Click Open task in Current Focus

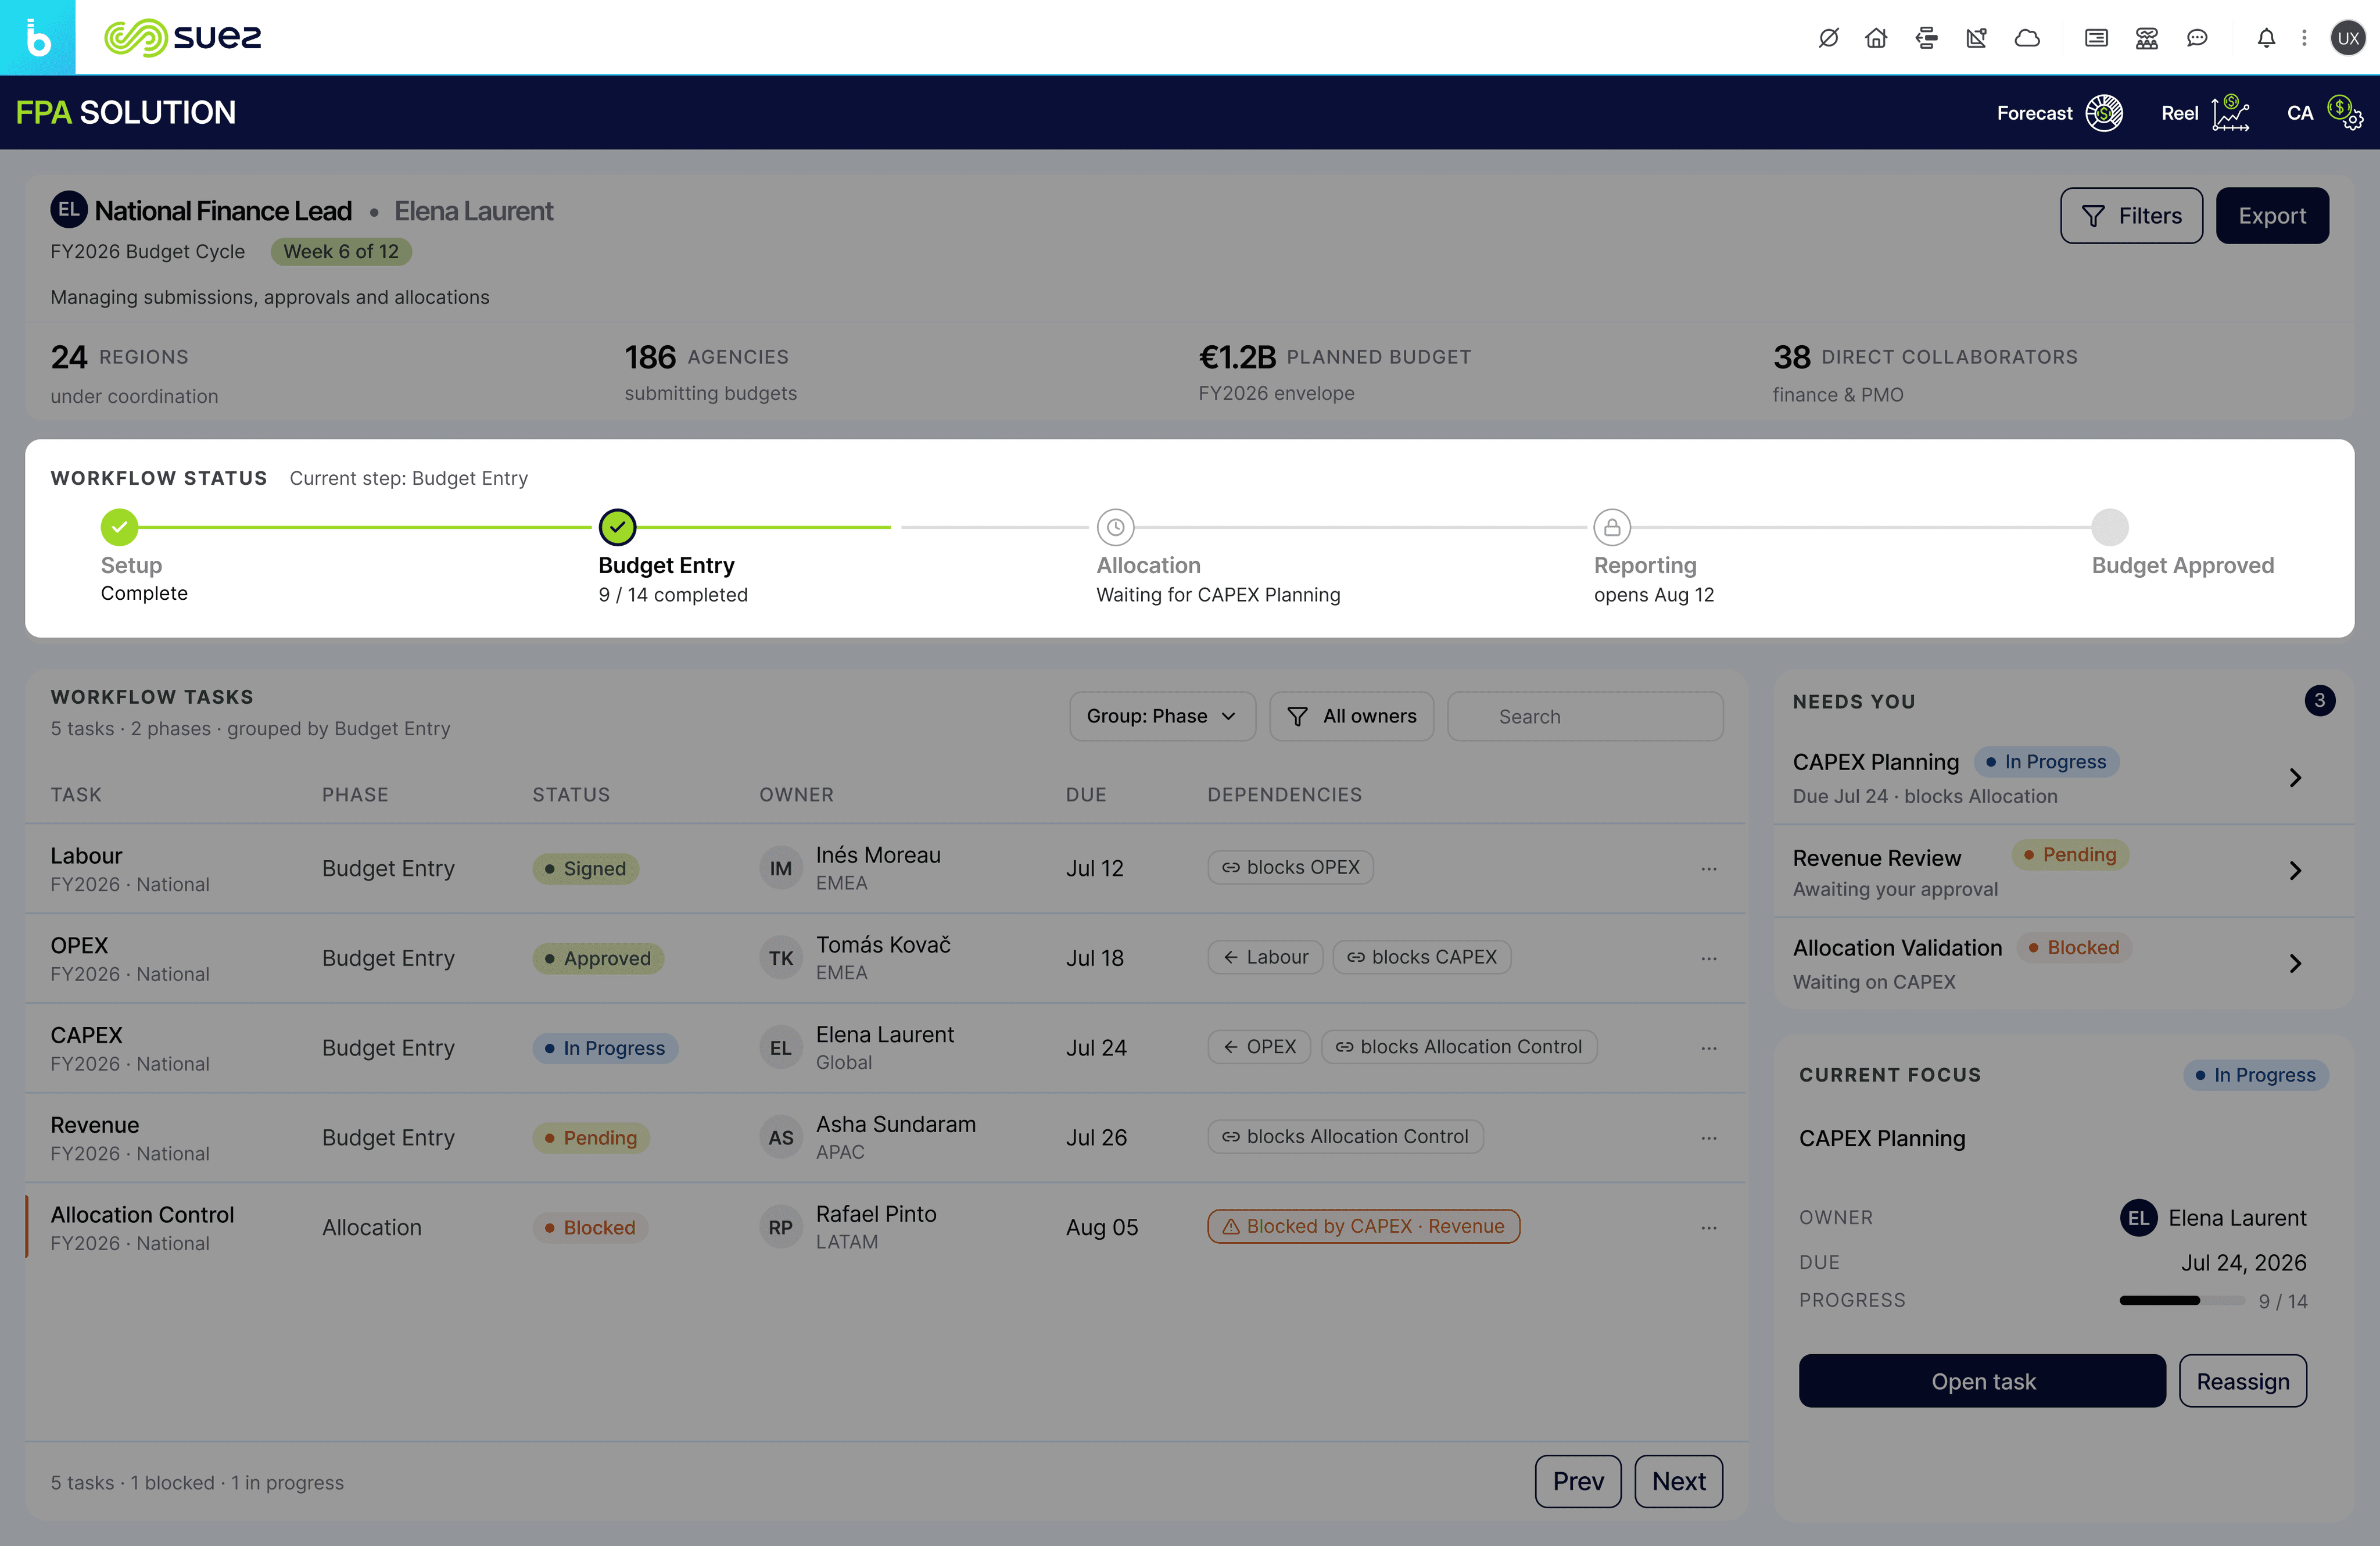(1982, 1381)
